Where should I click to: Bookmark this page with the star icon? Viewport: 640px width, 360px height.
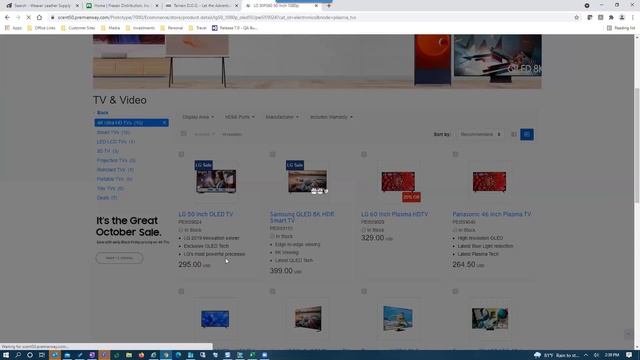tap(577, 18)
